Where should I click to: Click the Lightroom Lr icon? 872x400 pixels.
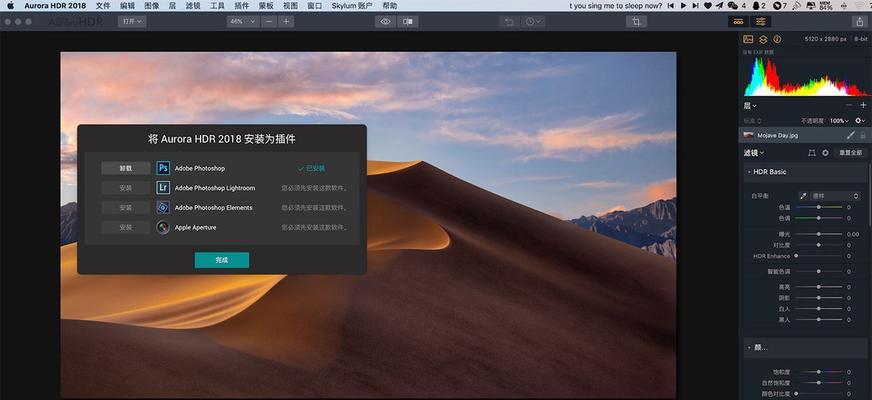click(163, 188)
